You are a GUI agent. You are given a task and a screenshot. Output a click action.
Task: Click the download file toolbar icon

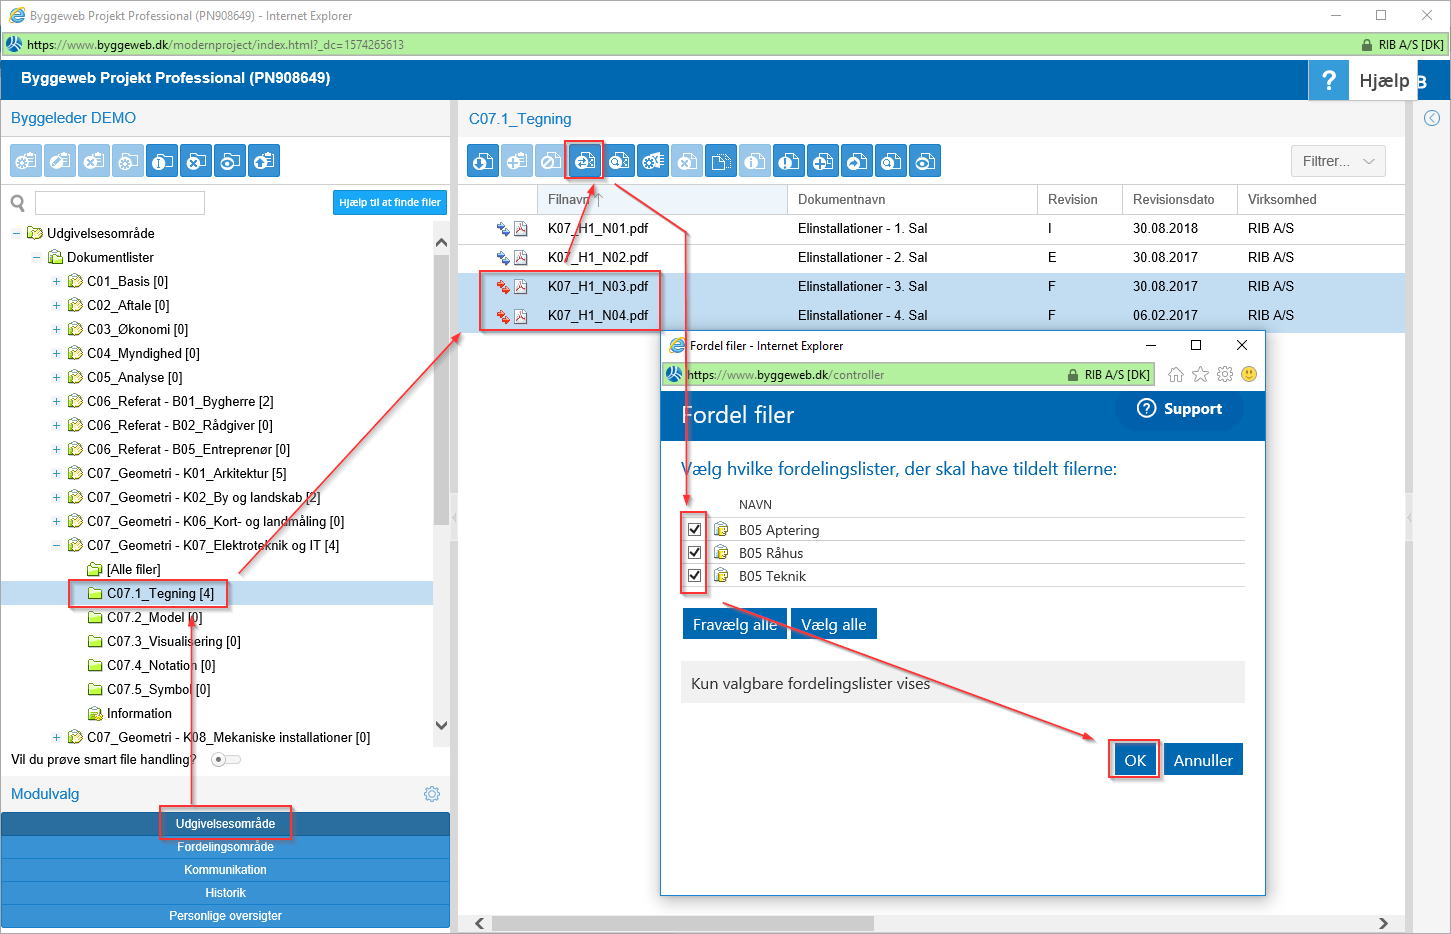(483, 161)
